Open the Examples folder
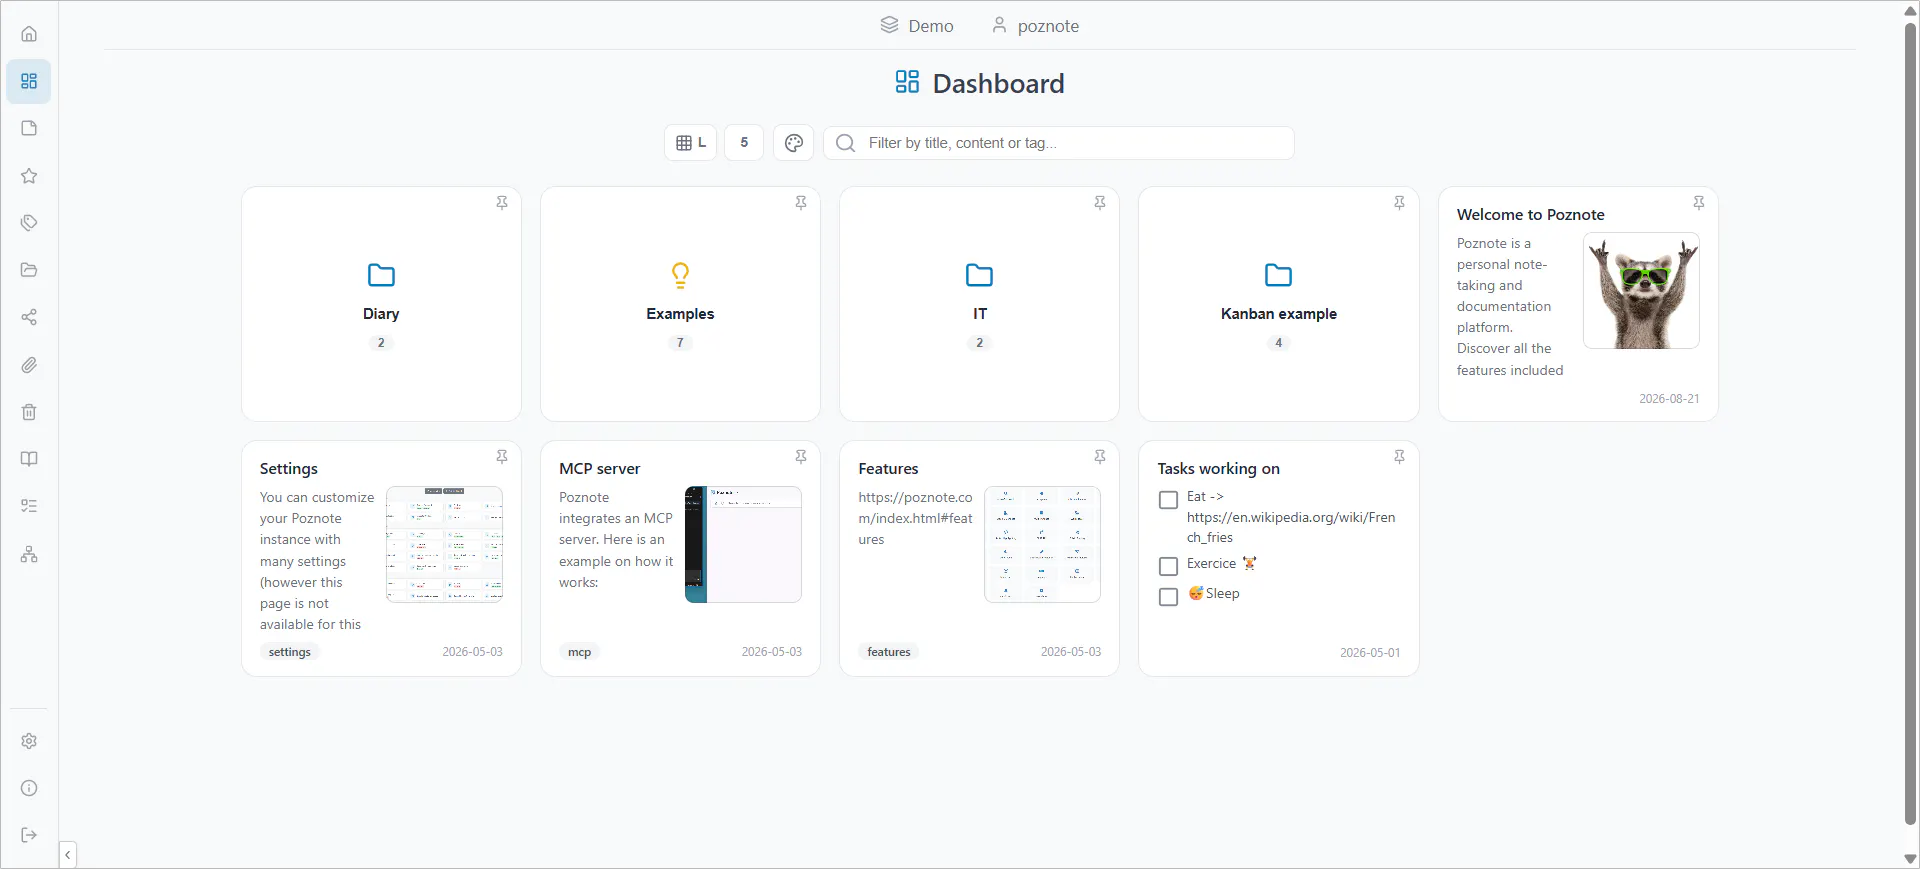This screenshot has width=1920, height=869. (x=680, y=304)
